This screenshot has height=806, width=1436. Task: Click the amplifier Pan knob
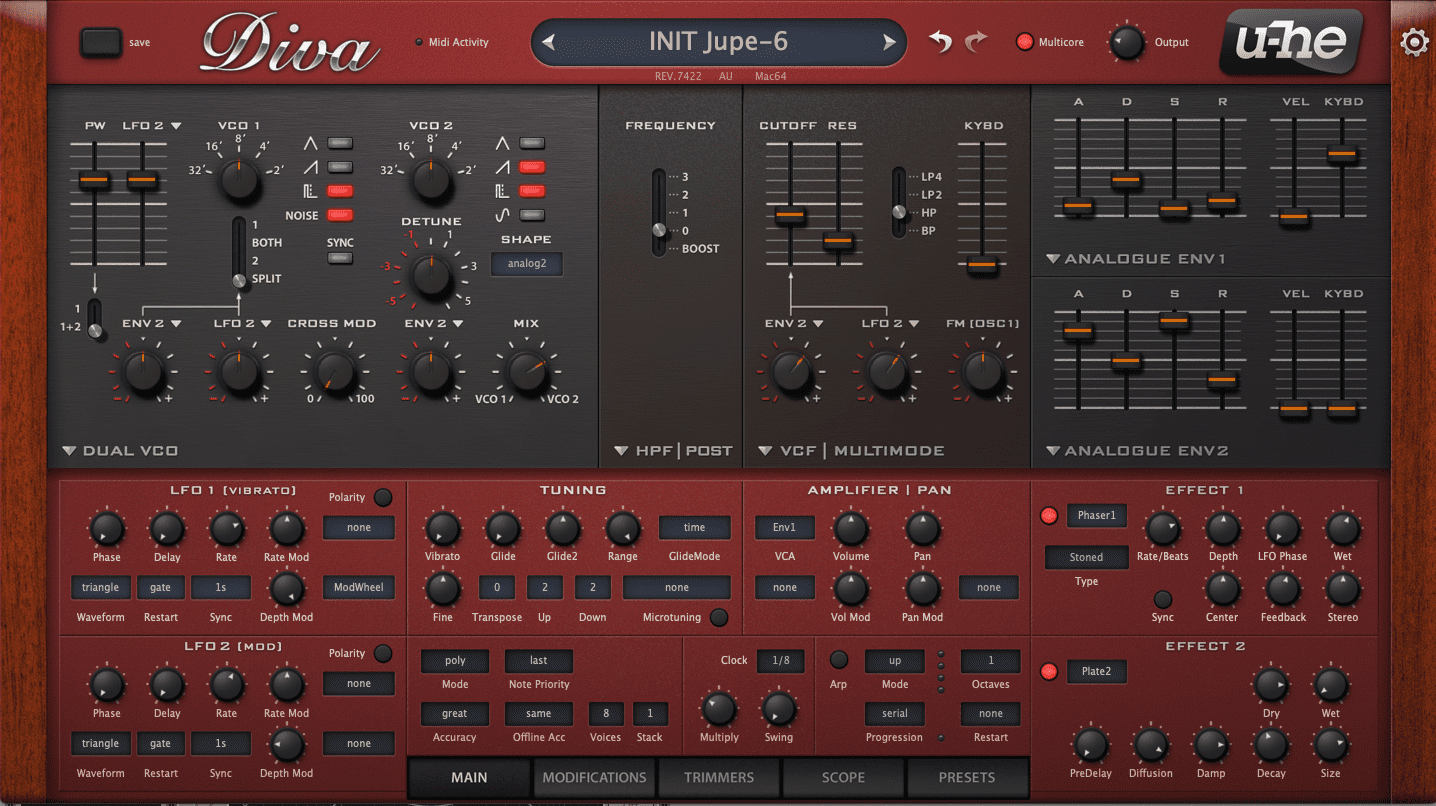(922, 529)
